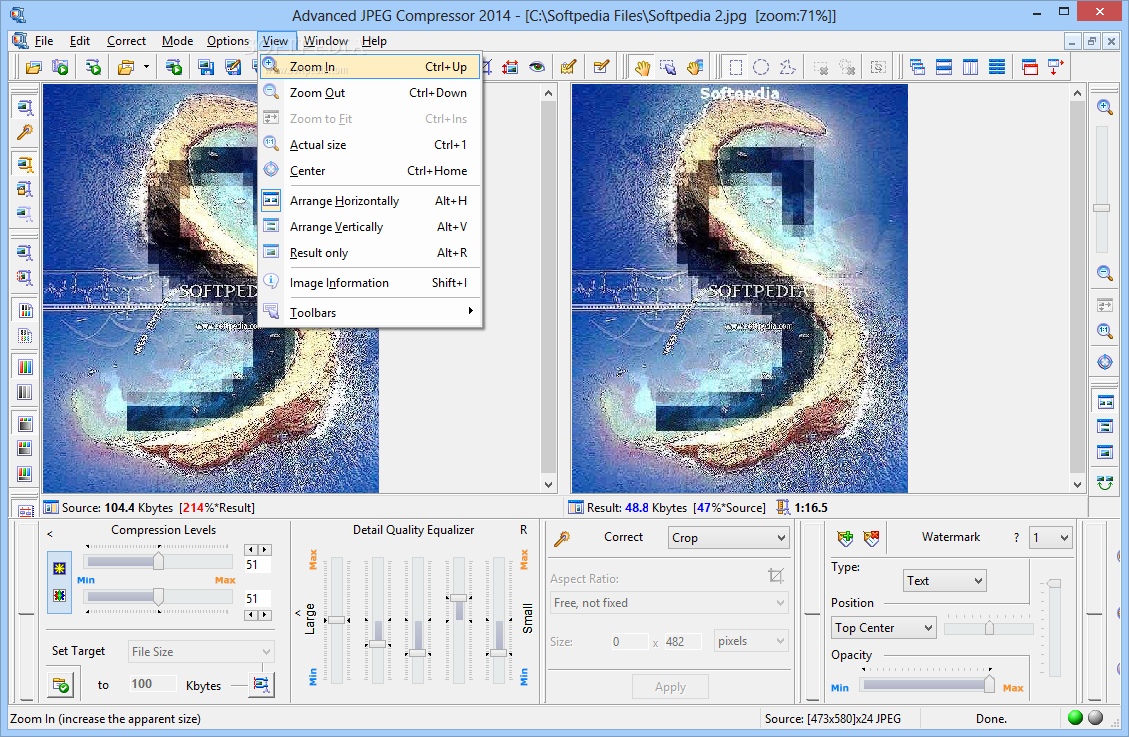Select the rectangular selection tool
The image size is (1129, 737).
tap(735, 68)
